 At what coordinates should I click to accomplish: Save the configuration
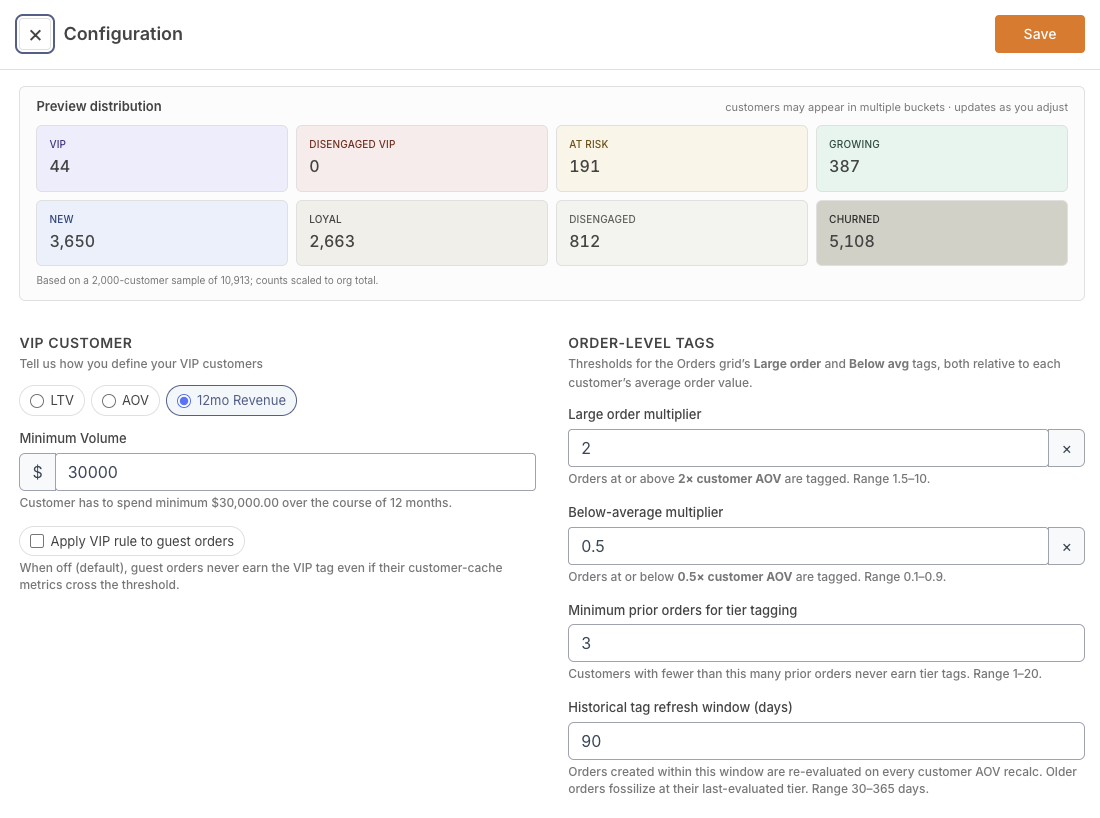pos(1040,34)
